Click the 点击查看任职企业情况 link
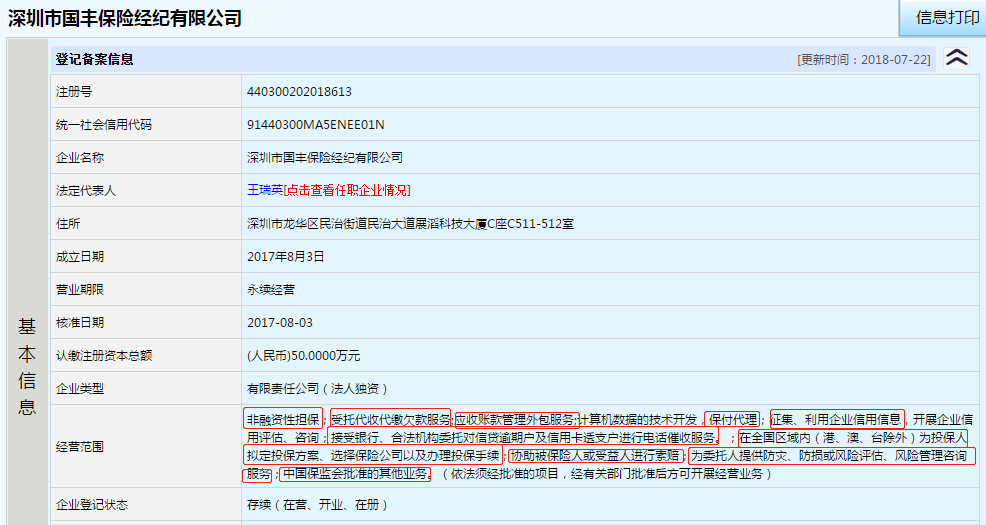 point(348,190)
